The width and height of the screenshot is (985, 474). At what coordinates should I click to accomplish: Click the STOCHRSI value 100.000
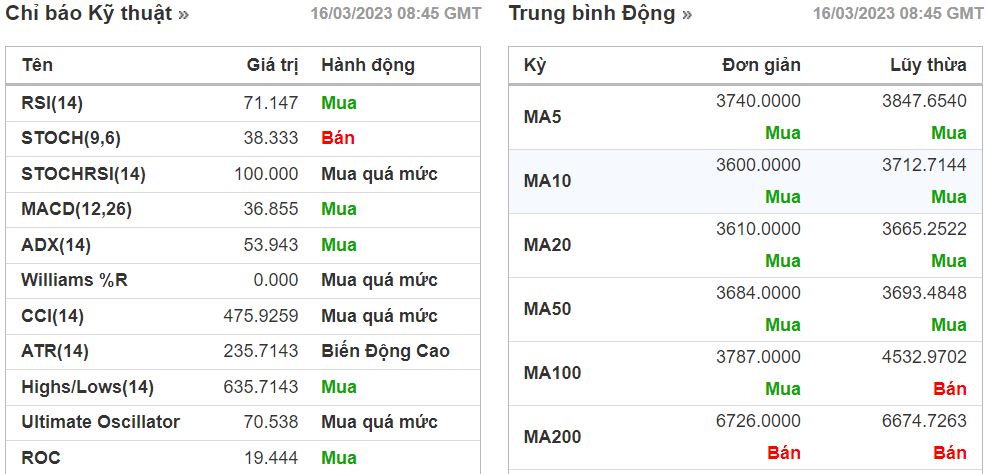click(266, 174)
